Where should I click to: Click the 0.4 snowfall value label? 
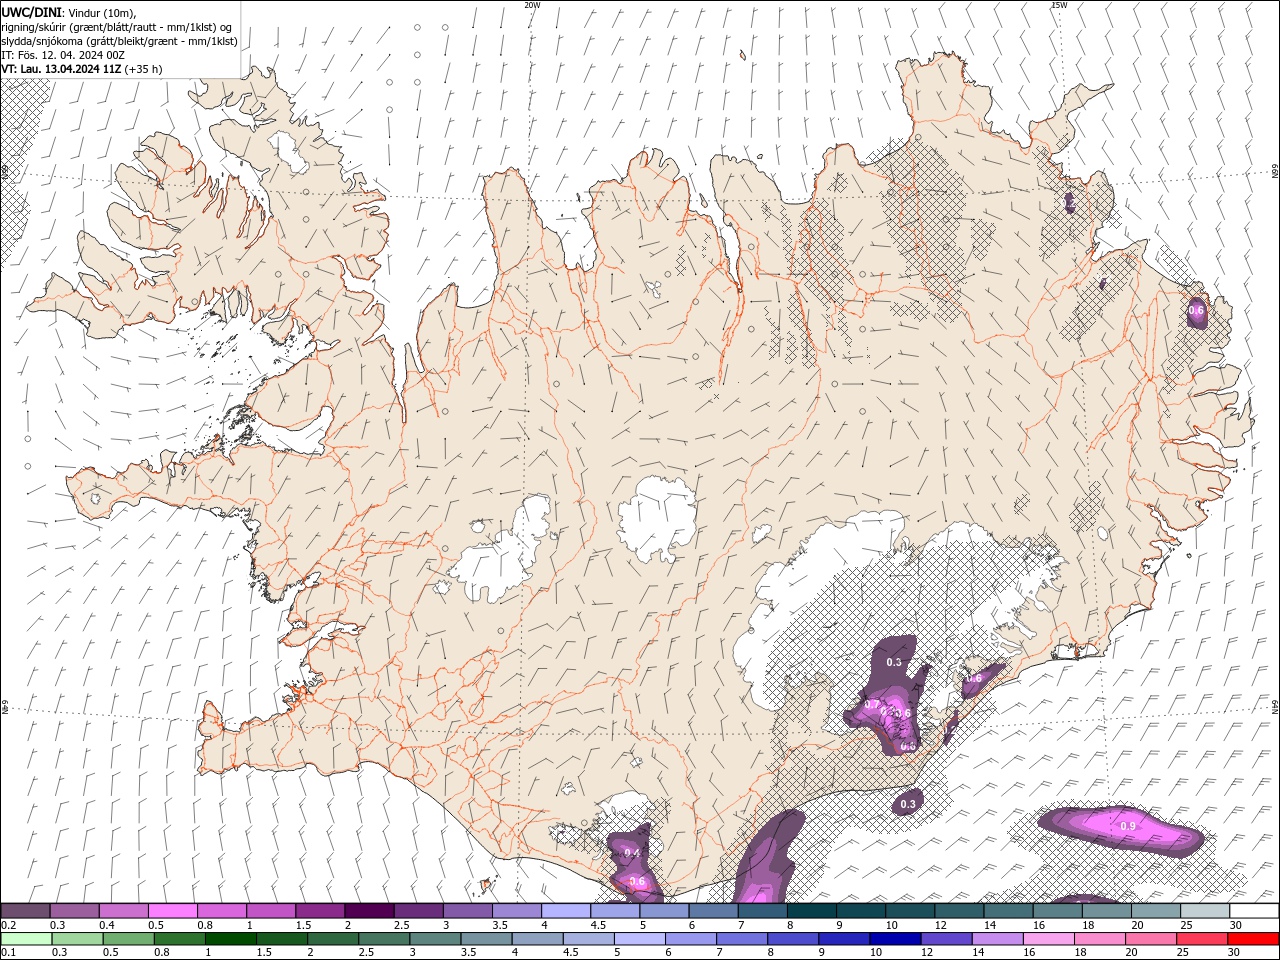[632, 852]
